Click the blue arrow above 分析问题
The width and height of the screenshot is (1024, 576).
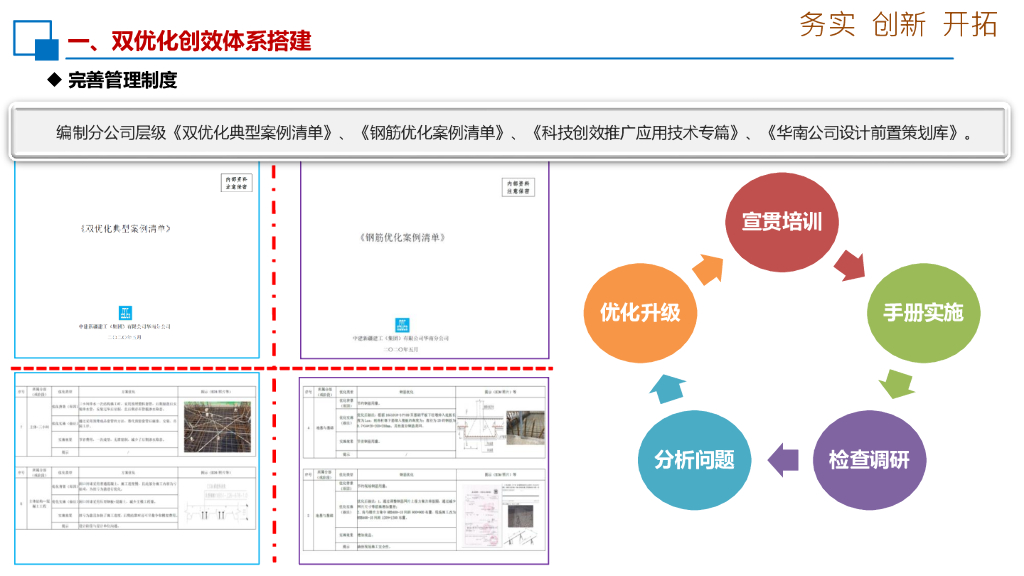[x=667, y=388]
